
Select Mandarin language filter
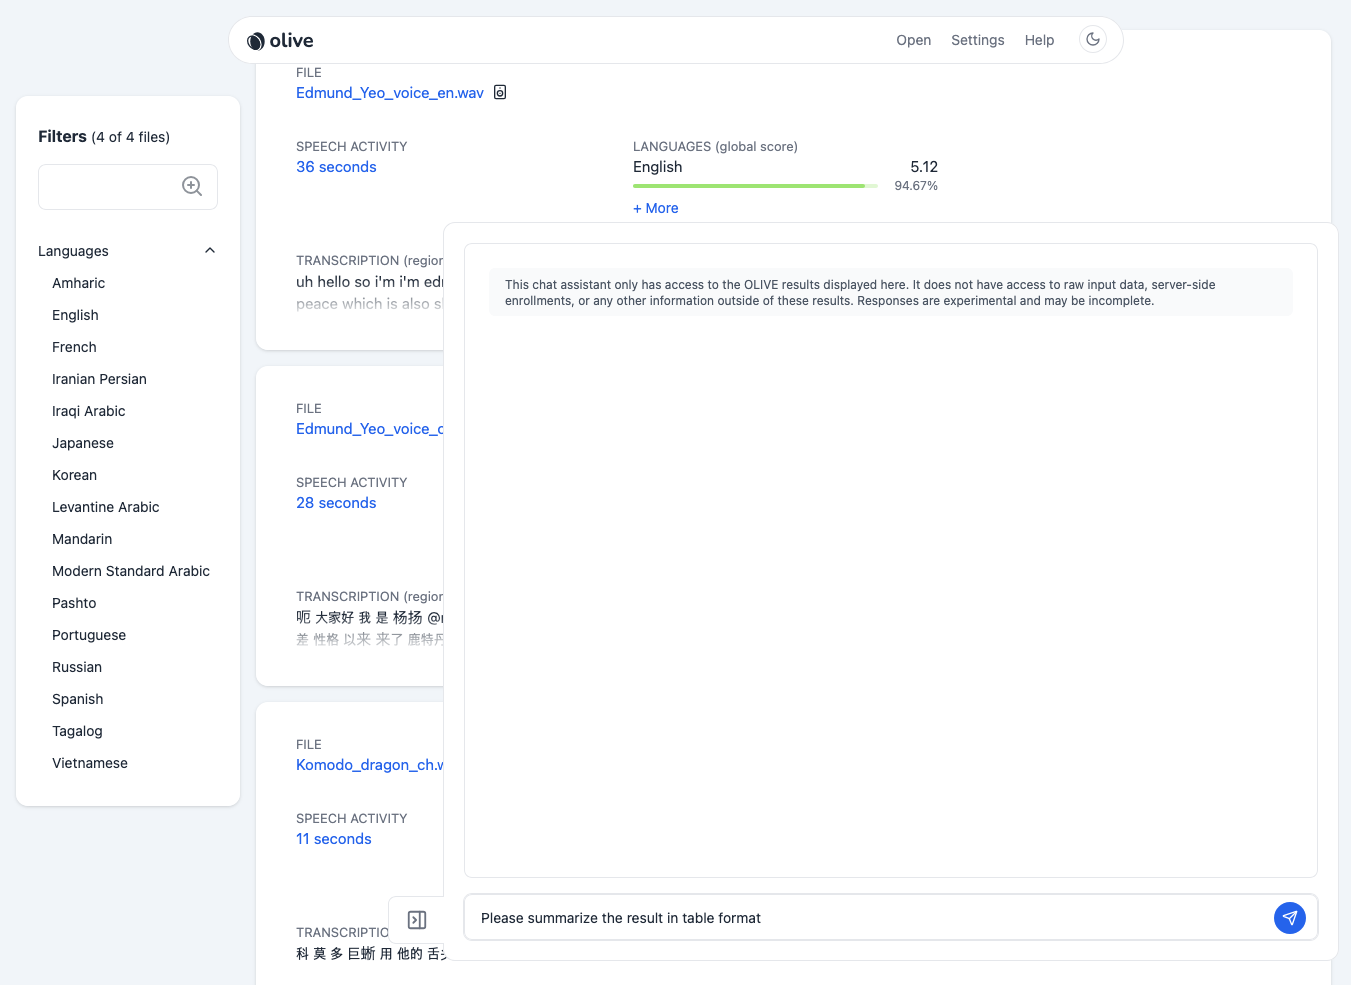[82, 539]
